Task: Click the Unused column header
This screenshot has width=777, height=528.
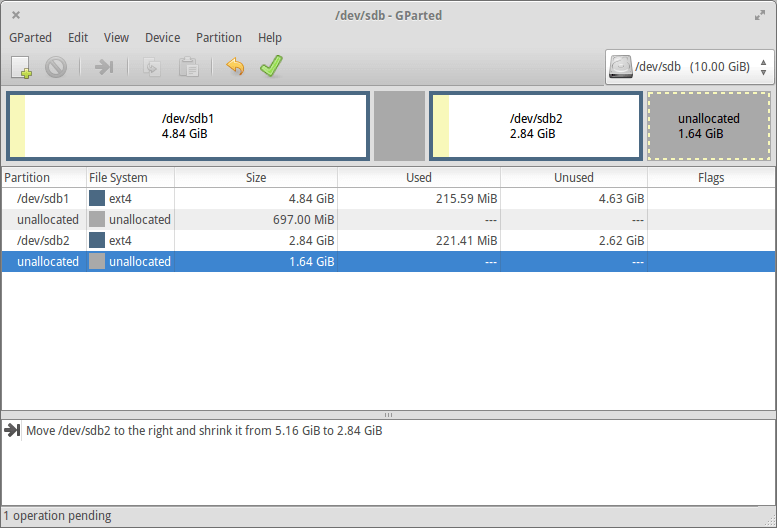Action: click(x=573, y=177)
